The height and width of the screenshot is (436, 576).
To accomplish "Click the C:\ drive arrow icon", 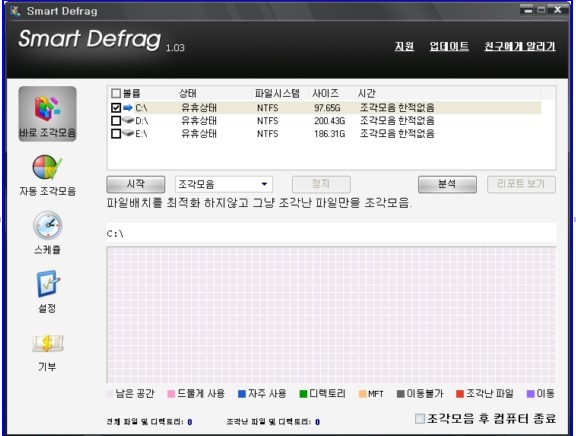I will pyautogui.click(x=127, y=108).
